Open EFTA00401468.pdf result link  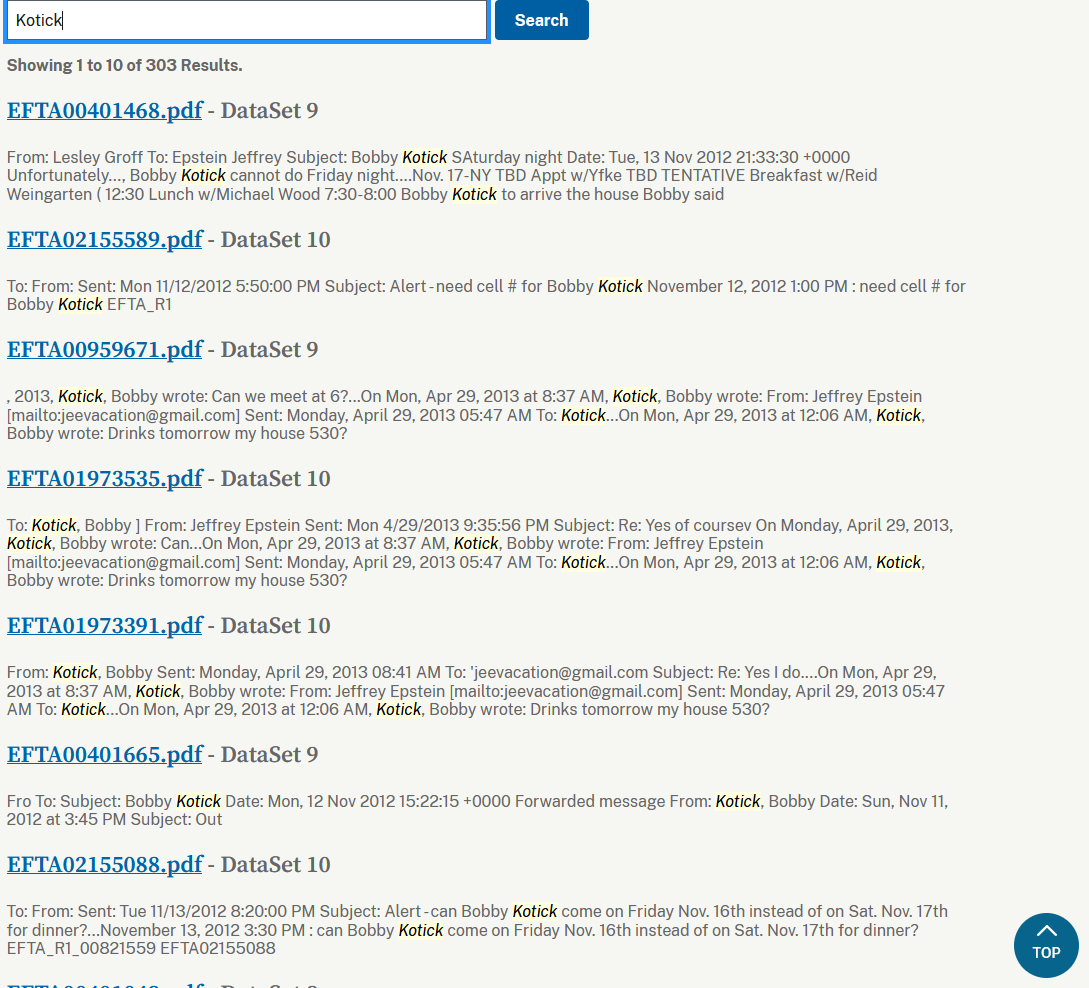tap(104, 110)
